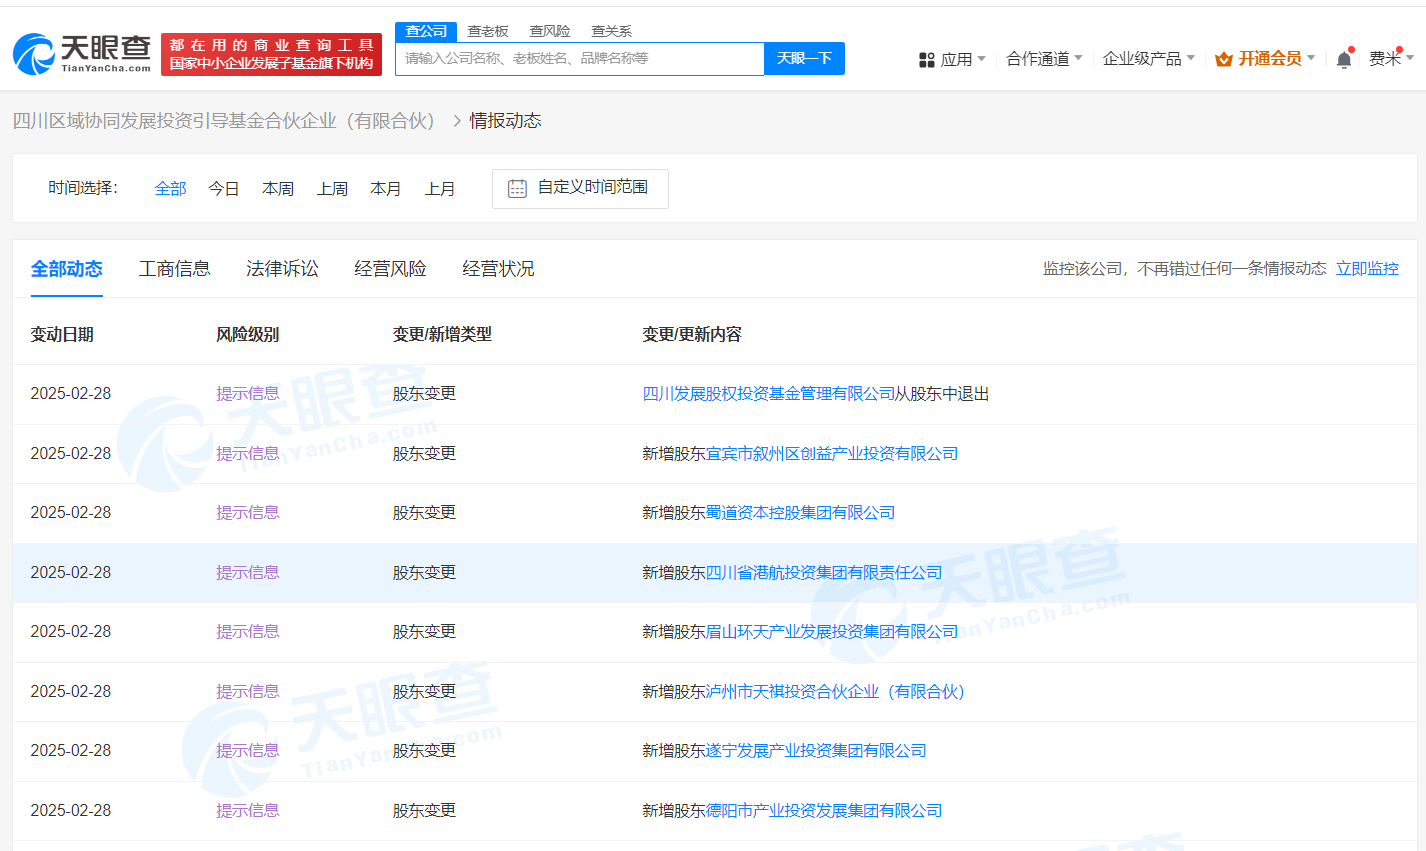
Task: Open the 蜀道资本控股集团有限公司 link
Action: click(x=800, y=513)
